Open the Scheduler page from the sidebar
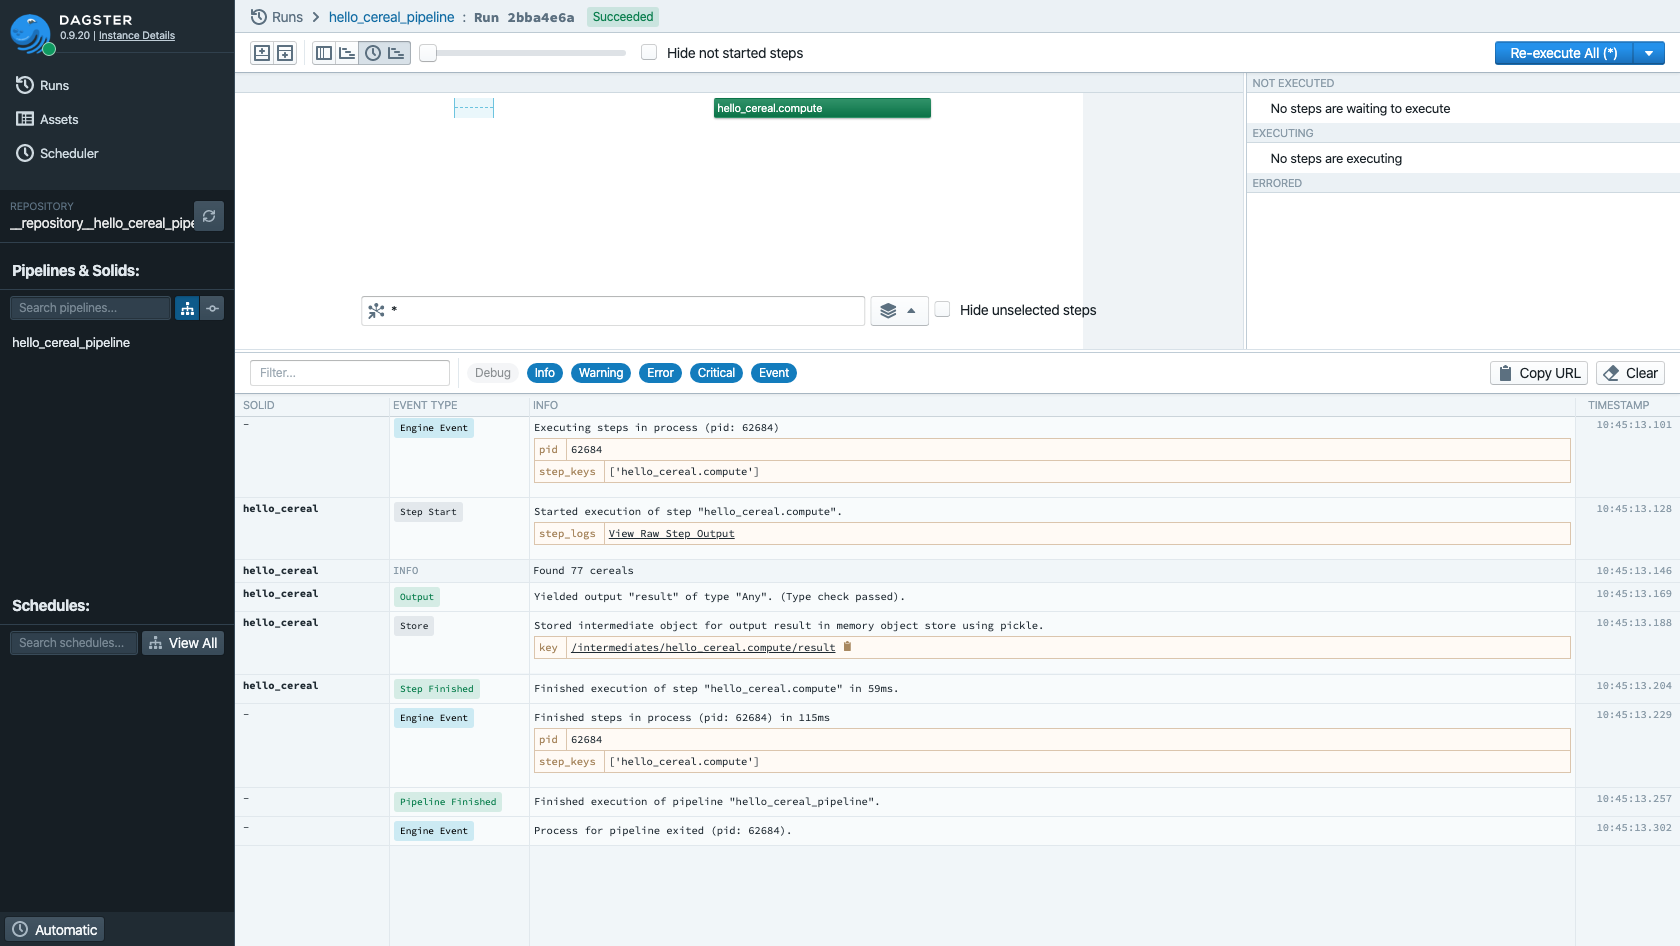 pyautogui.click(x=57, y=153)
